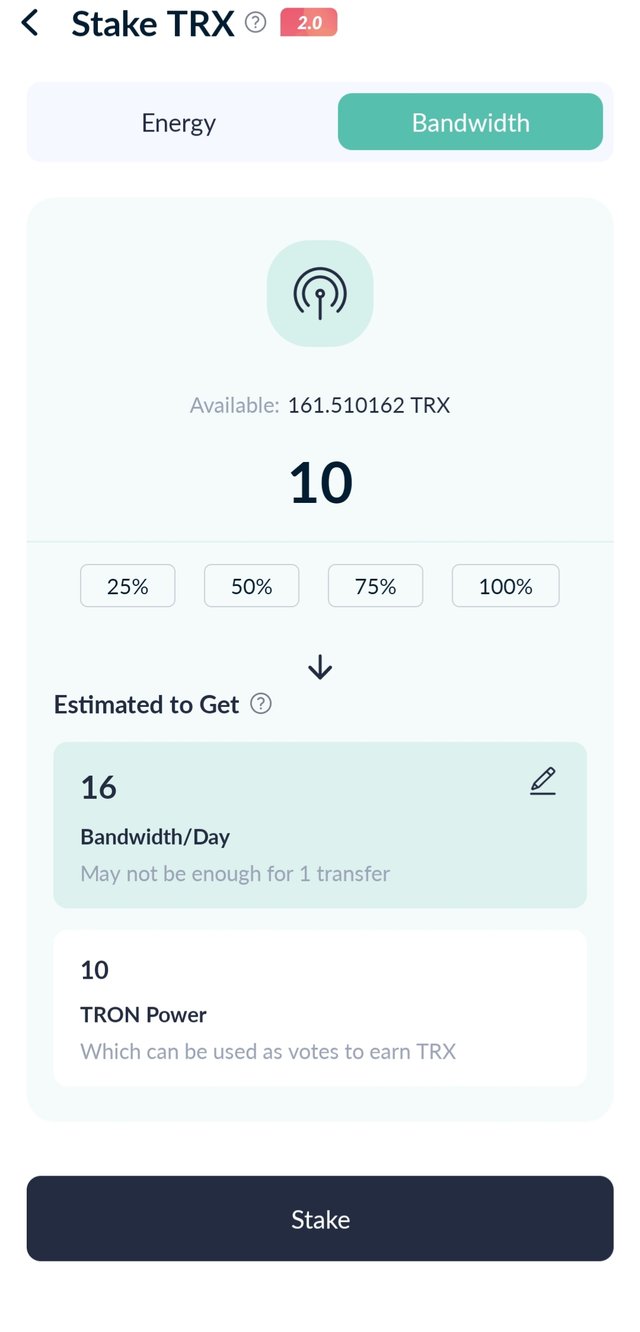Open the Stake TRX help question mark
Screen dimensions: 640x1332
[x=256, y=23]
